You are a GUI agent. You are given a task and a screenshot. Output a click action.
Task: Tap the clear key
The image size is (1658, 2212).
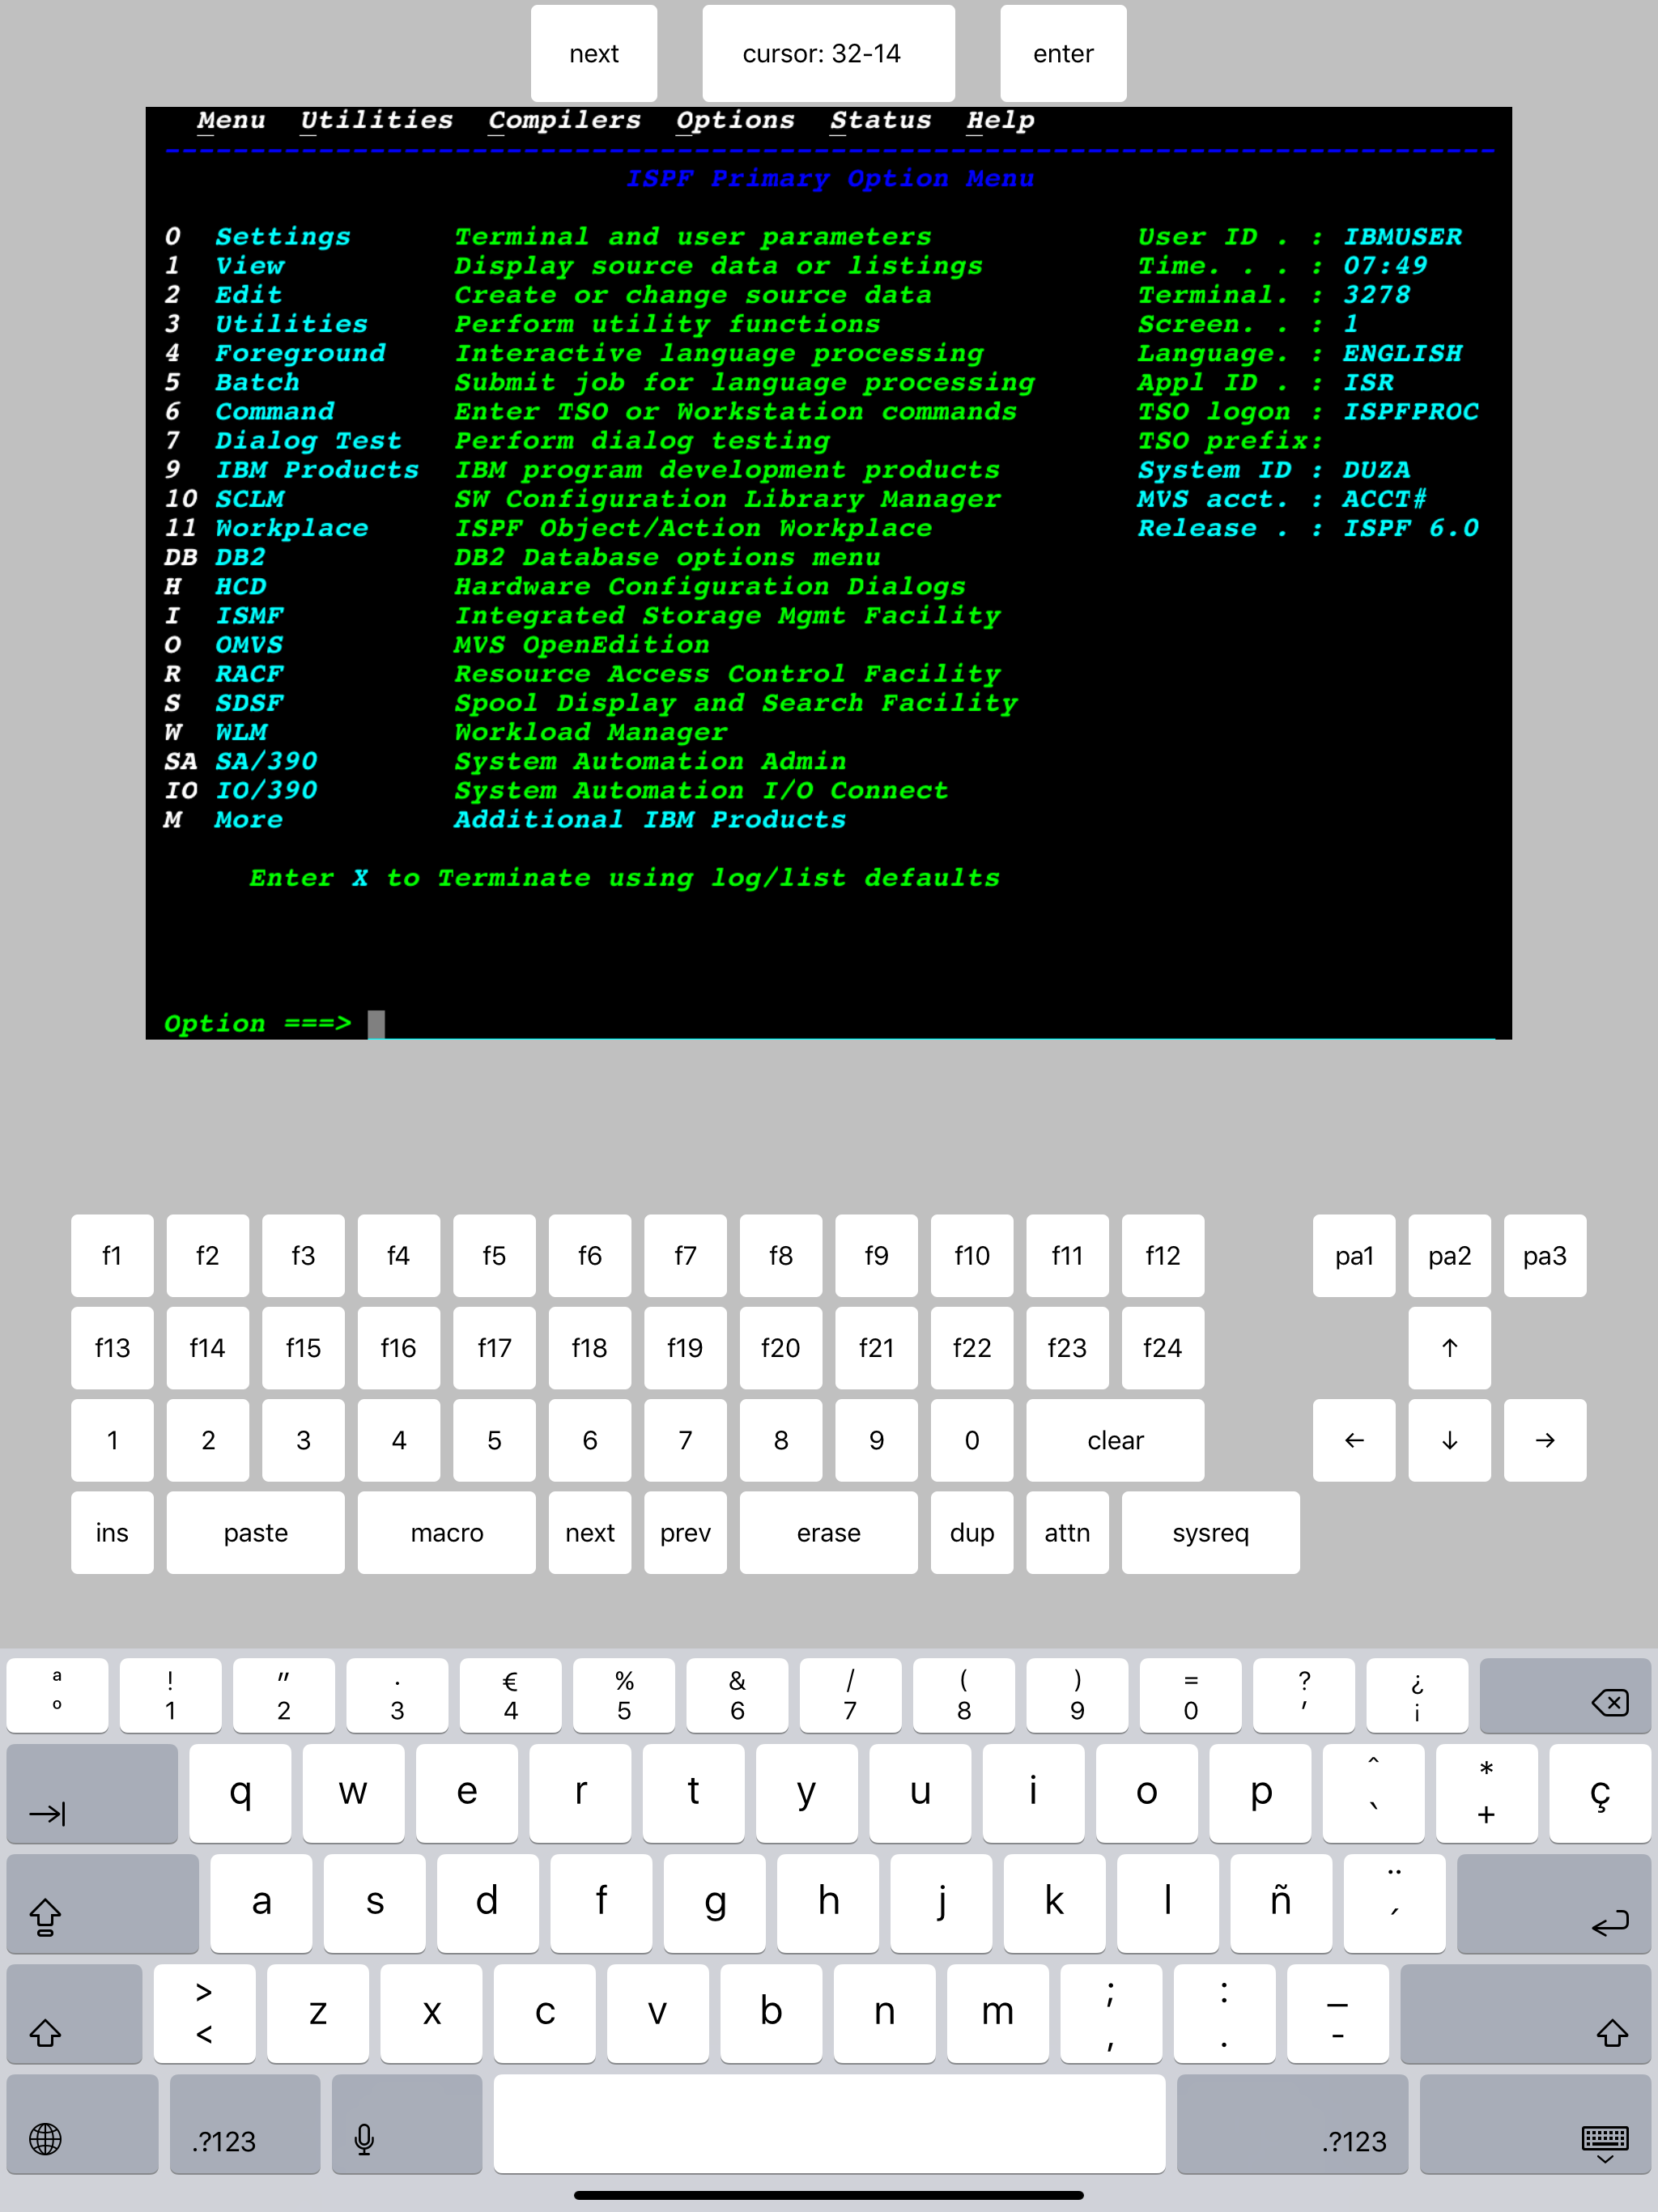coord(1115,1439)
